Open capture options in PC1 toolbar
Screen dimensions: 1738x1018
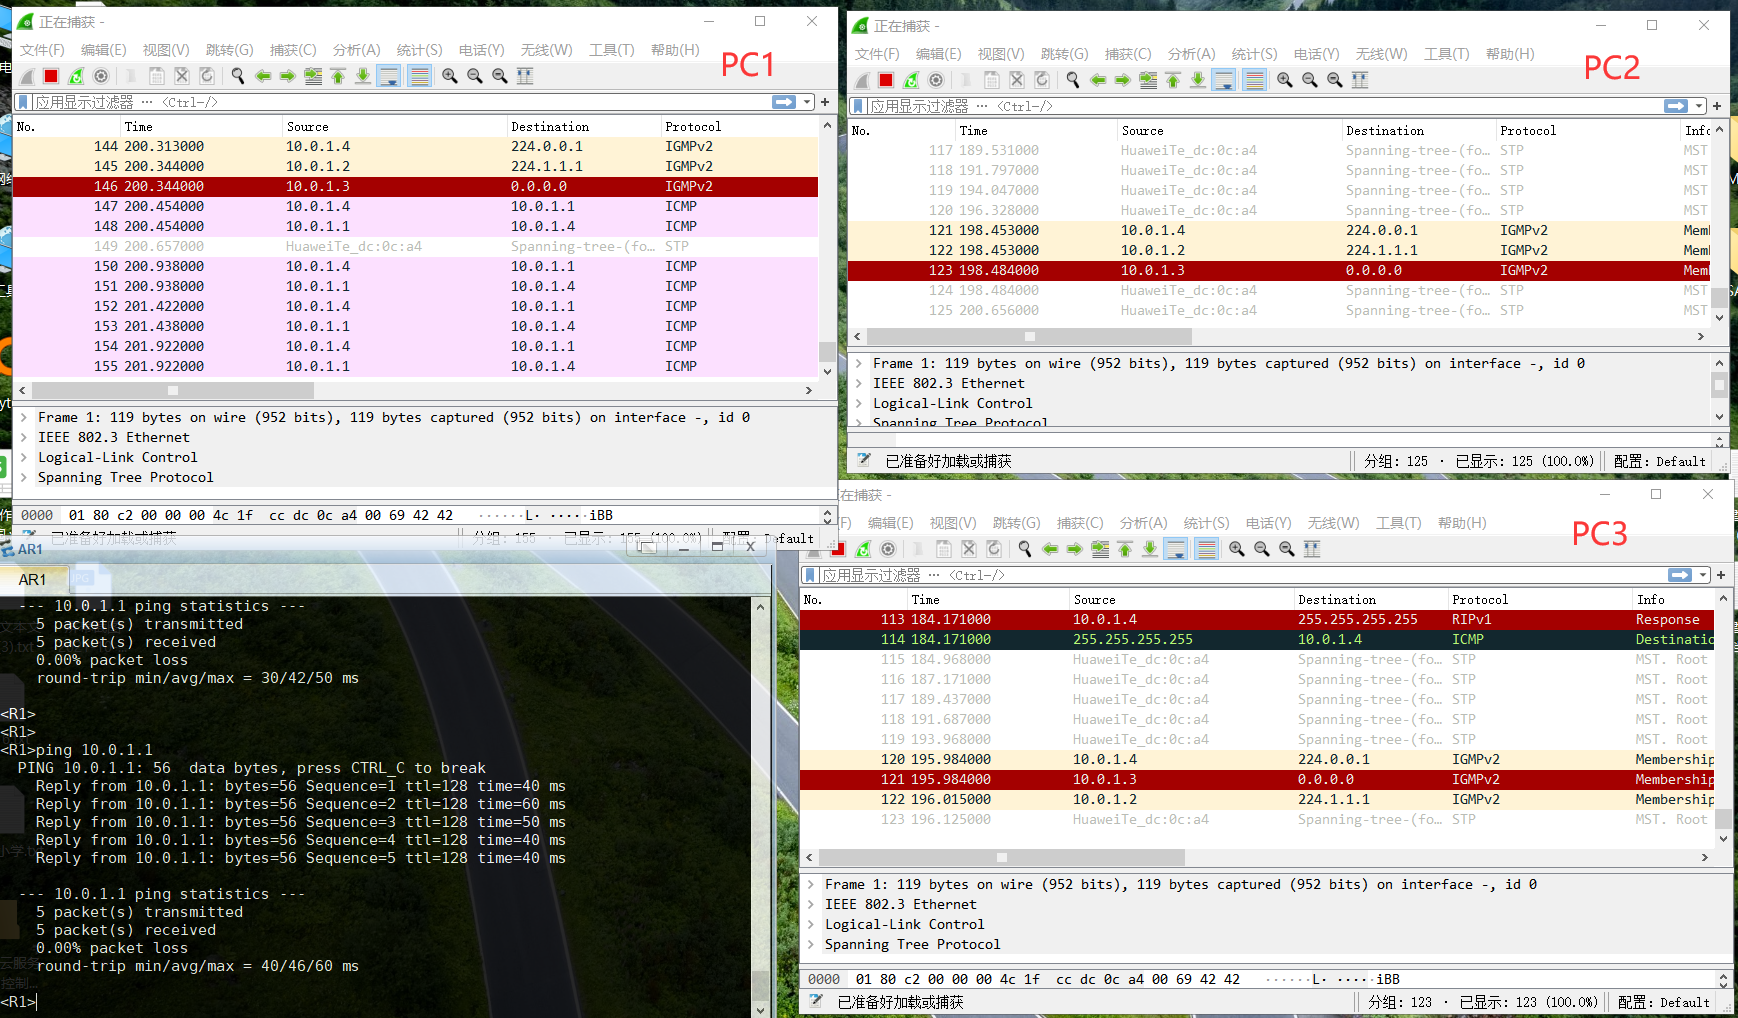pyautogui.click(x=101, y=76)
